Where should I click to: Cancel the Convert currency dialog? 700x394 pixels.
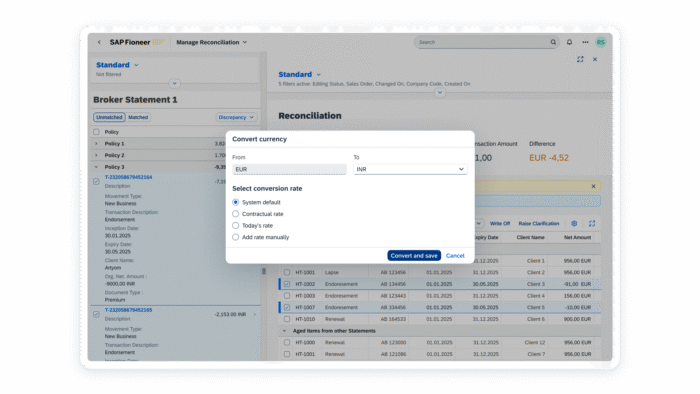point(455,256)
